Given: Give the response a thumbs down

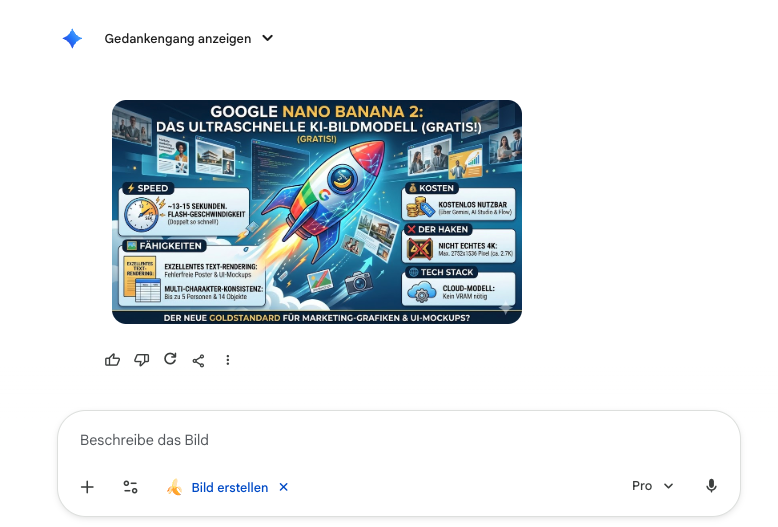Looking at the screenshot, I should 141,360.
